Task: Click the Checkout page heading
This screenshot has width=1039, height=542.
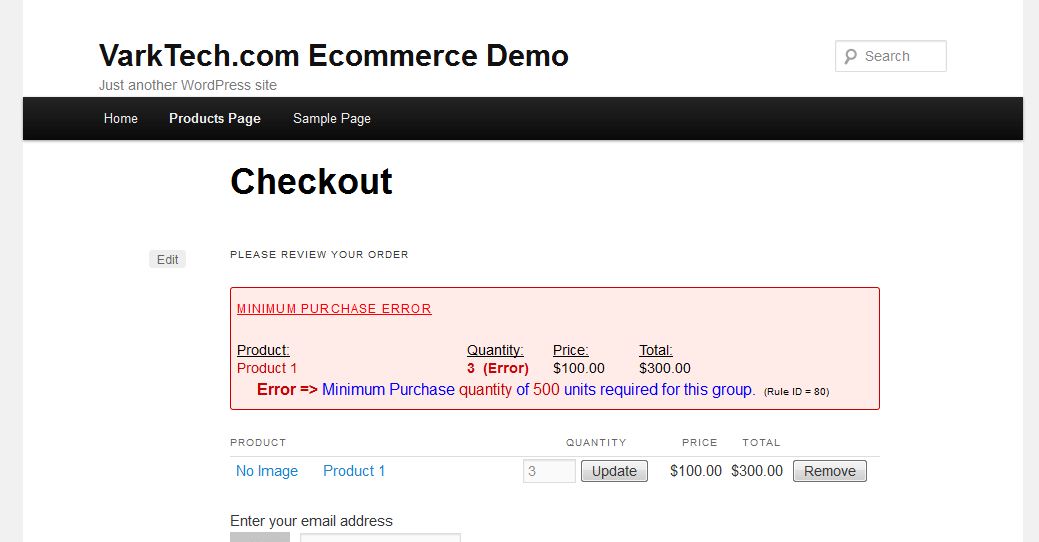Action: (x=311, y=181)
